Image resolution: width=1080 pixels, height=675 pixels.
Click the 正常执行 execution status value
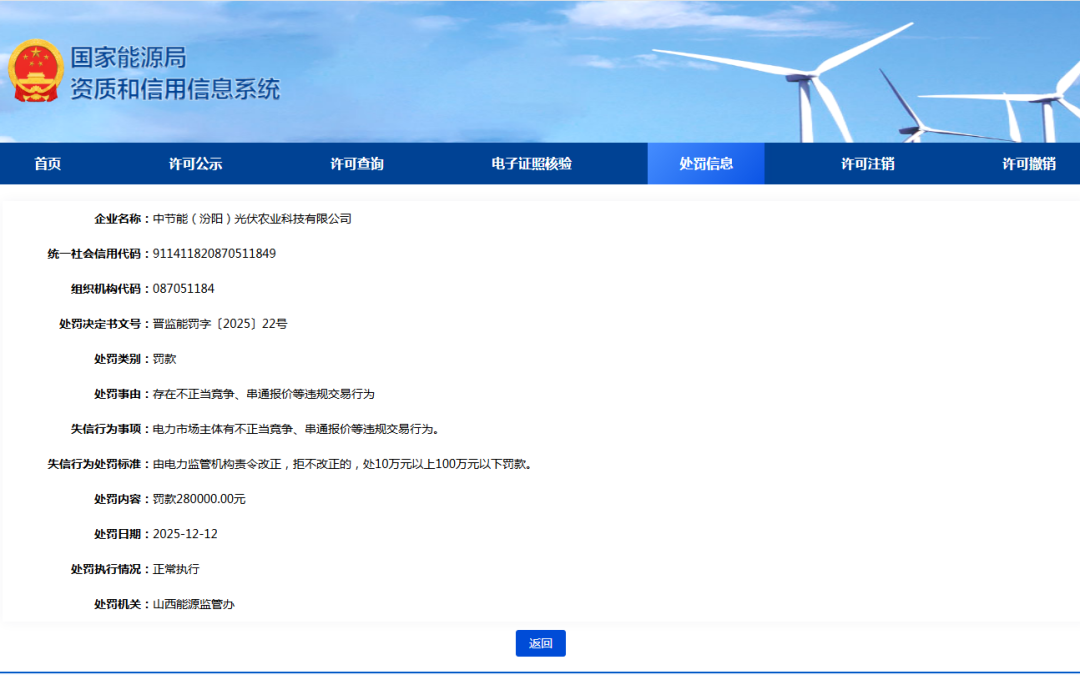176,569
